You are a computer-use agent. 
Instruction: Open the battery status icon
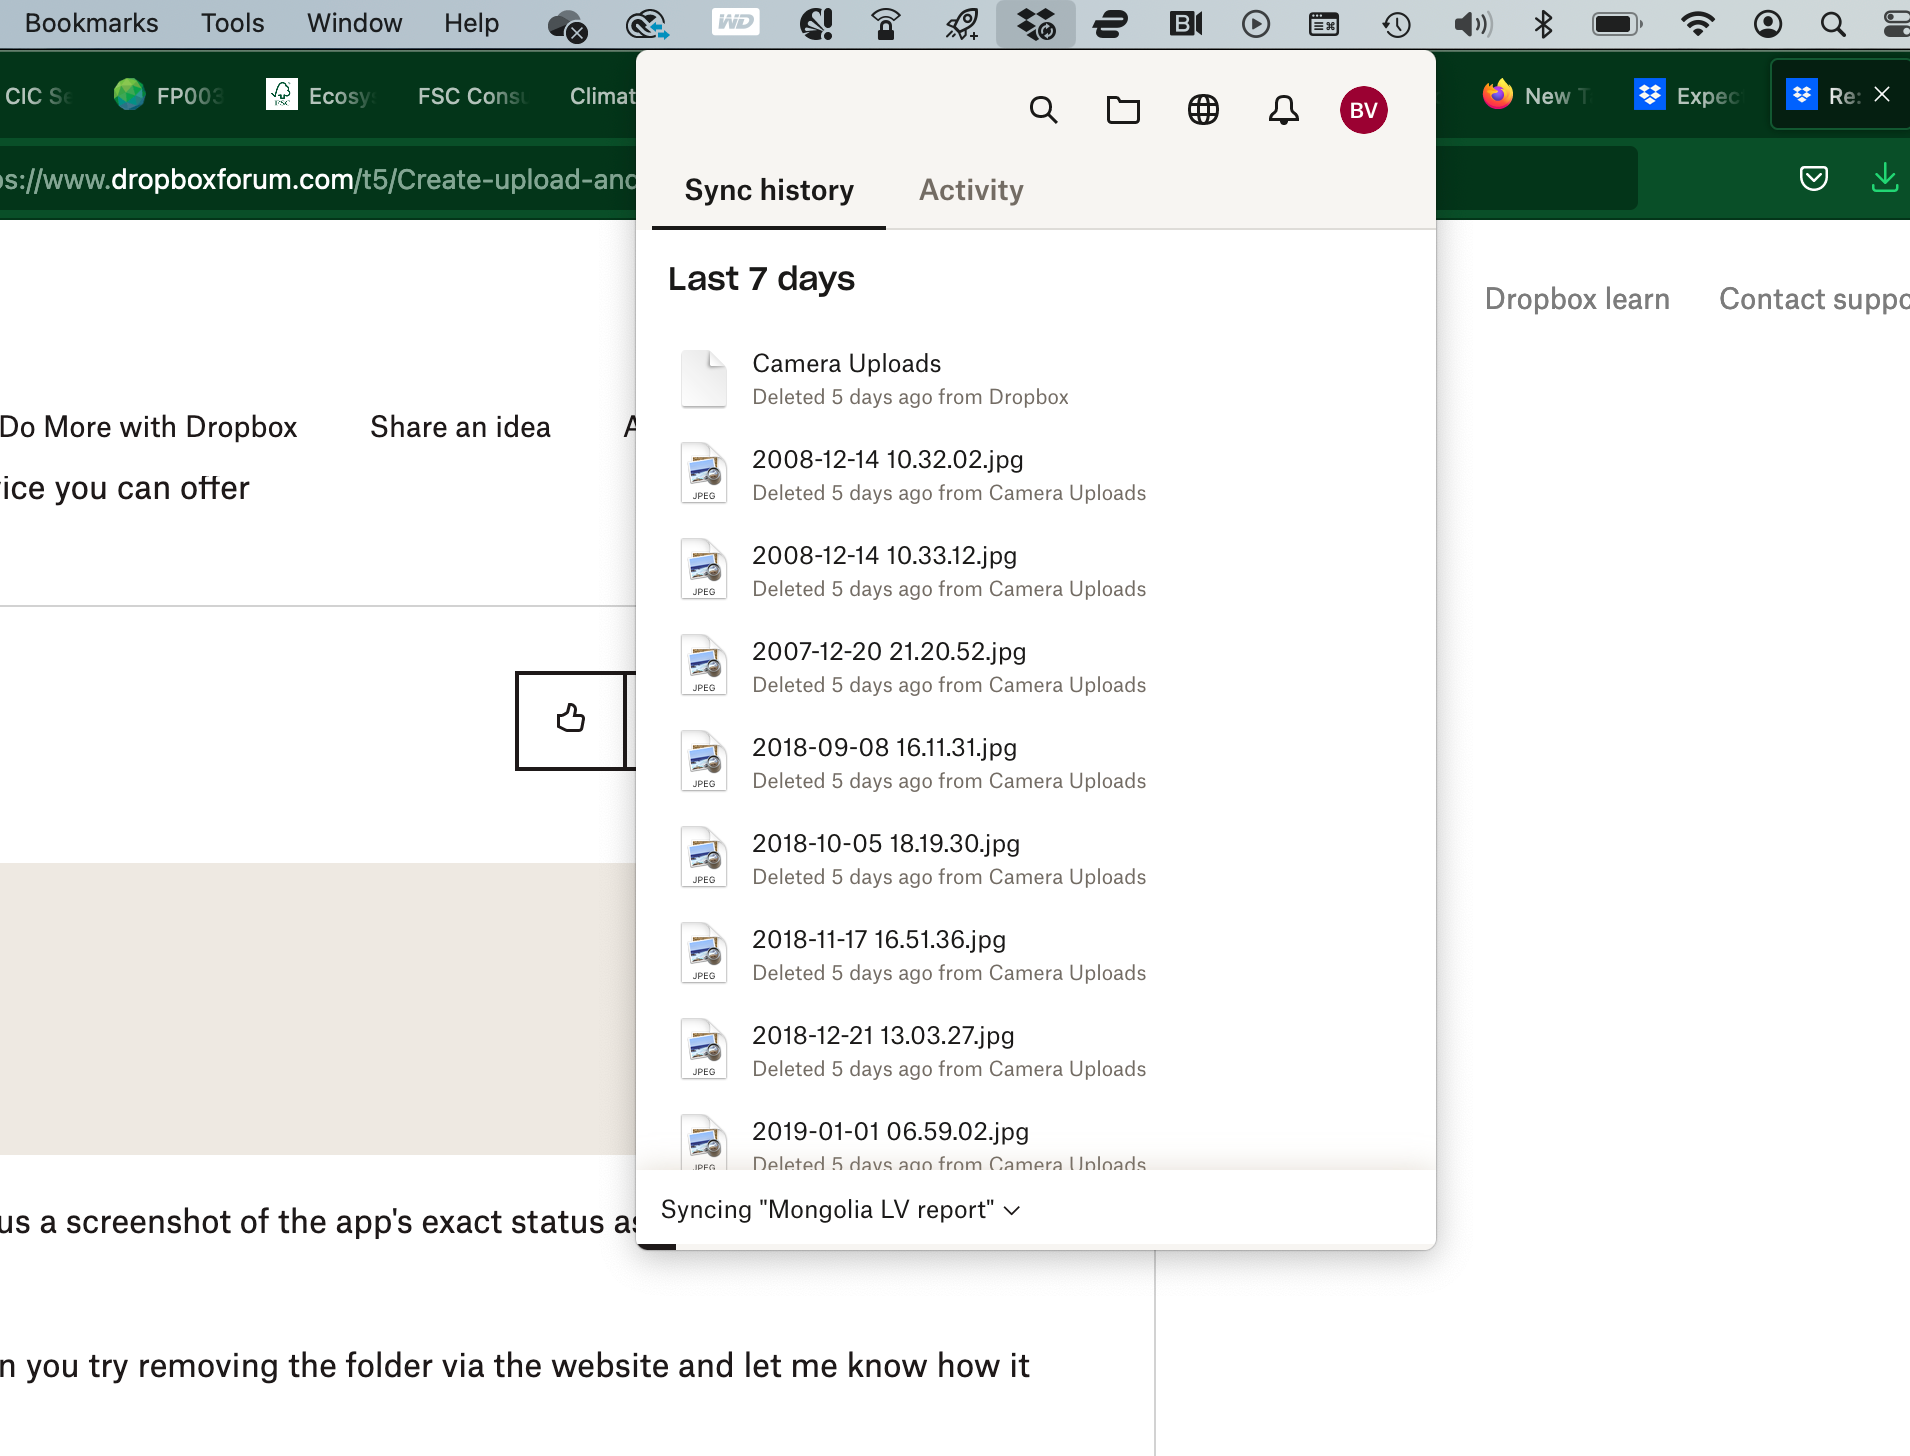(1617, 24)
